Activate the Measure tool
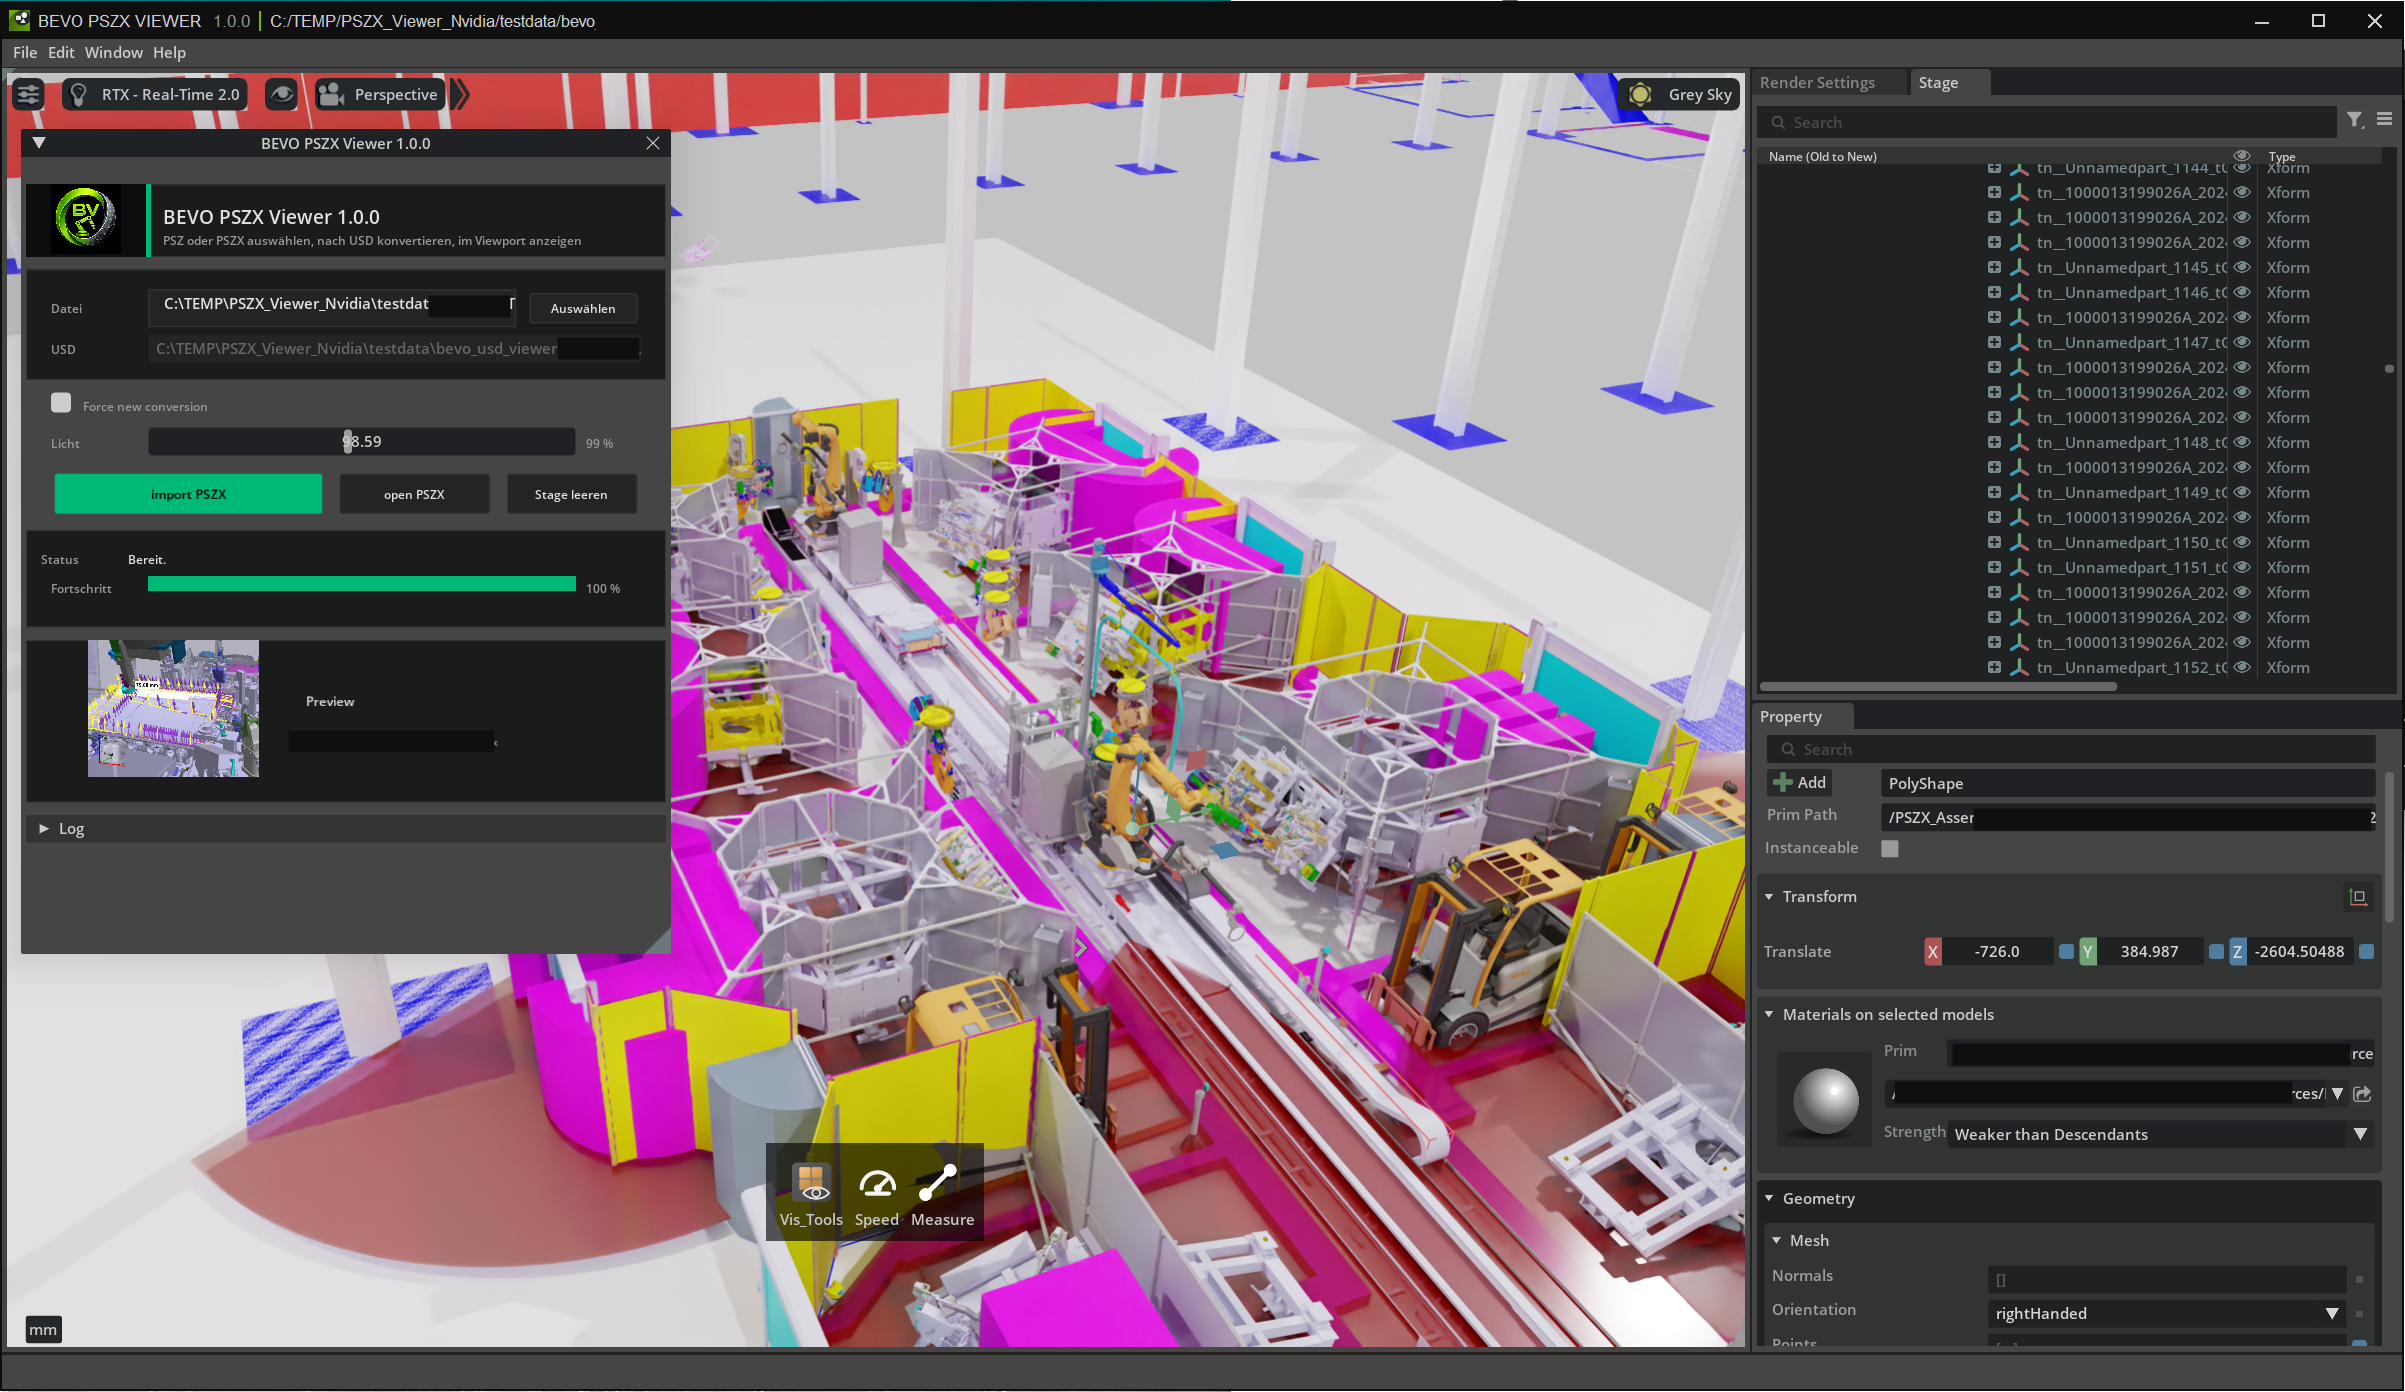This screenshot has width=2405, height=1392. tap(942, 1195)
